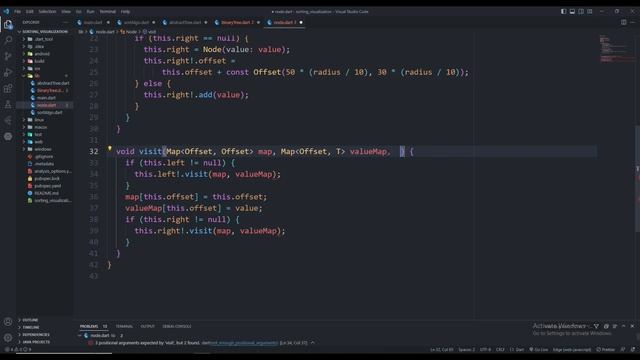Open the Accounts icon in activity bar
The height and width of the screenshot is (360, 640).
pos(8,322)
